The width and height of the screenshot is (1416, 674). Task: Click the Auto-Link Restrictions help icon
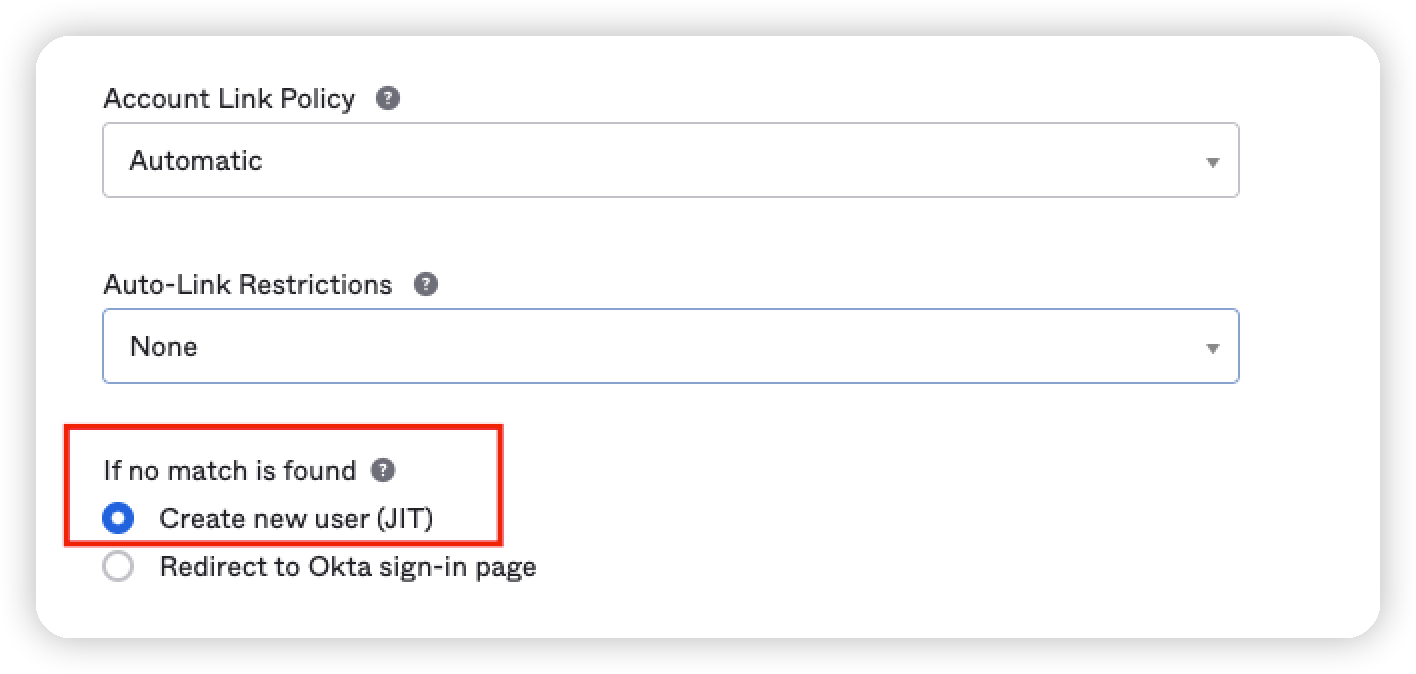426,285
